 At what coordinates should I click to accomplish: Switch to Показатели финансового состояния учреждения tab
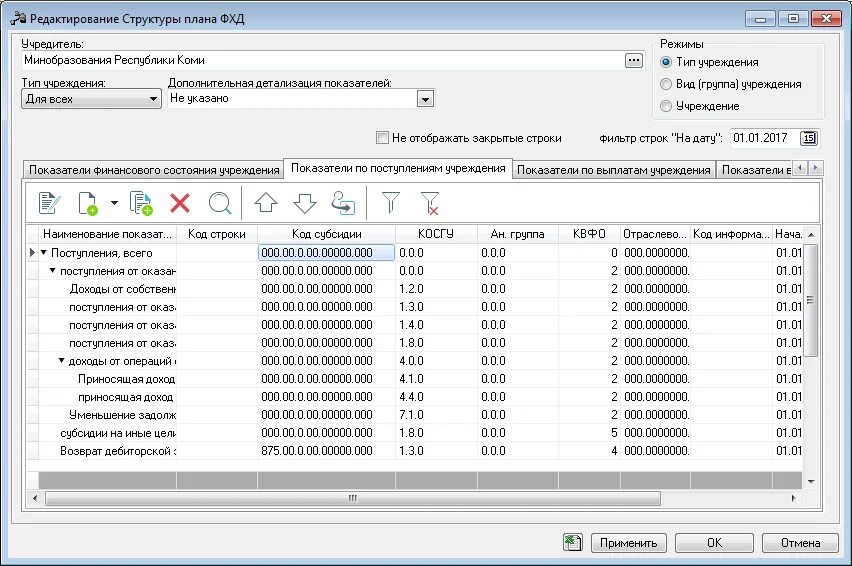click(x=154, y=170)
